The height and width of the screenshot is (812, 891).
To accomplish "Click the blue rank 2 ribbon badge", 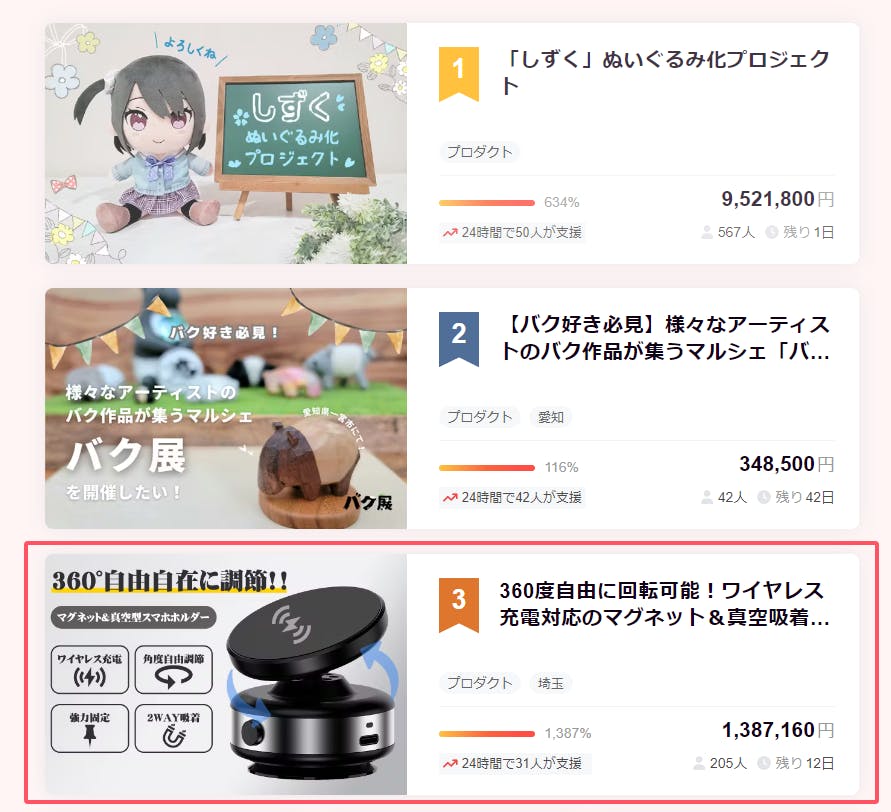I will tap(459, 339).
